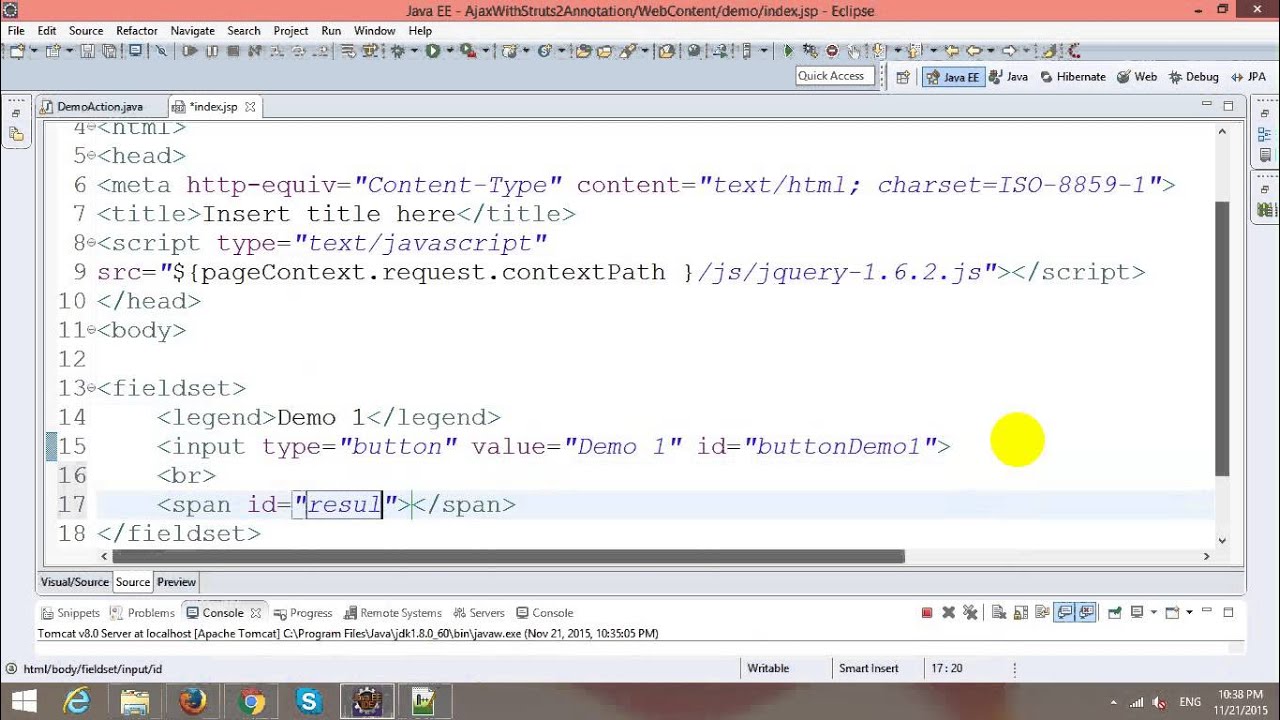
Task: Switch to the Web perspective
Action: 1137,77
